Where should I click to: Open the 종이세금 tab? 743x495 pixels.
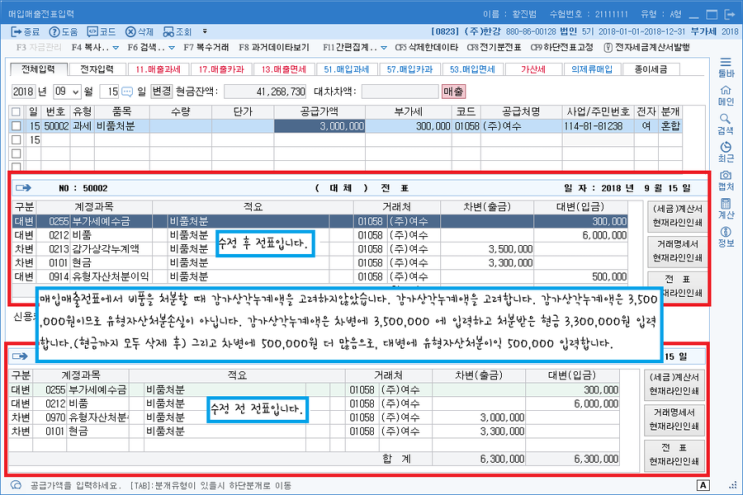(651, 69)
